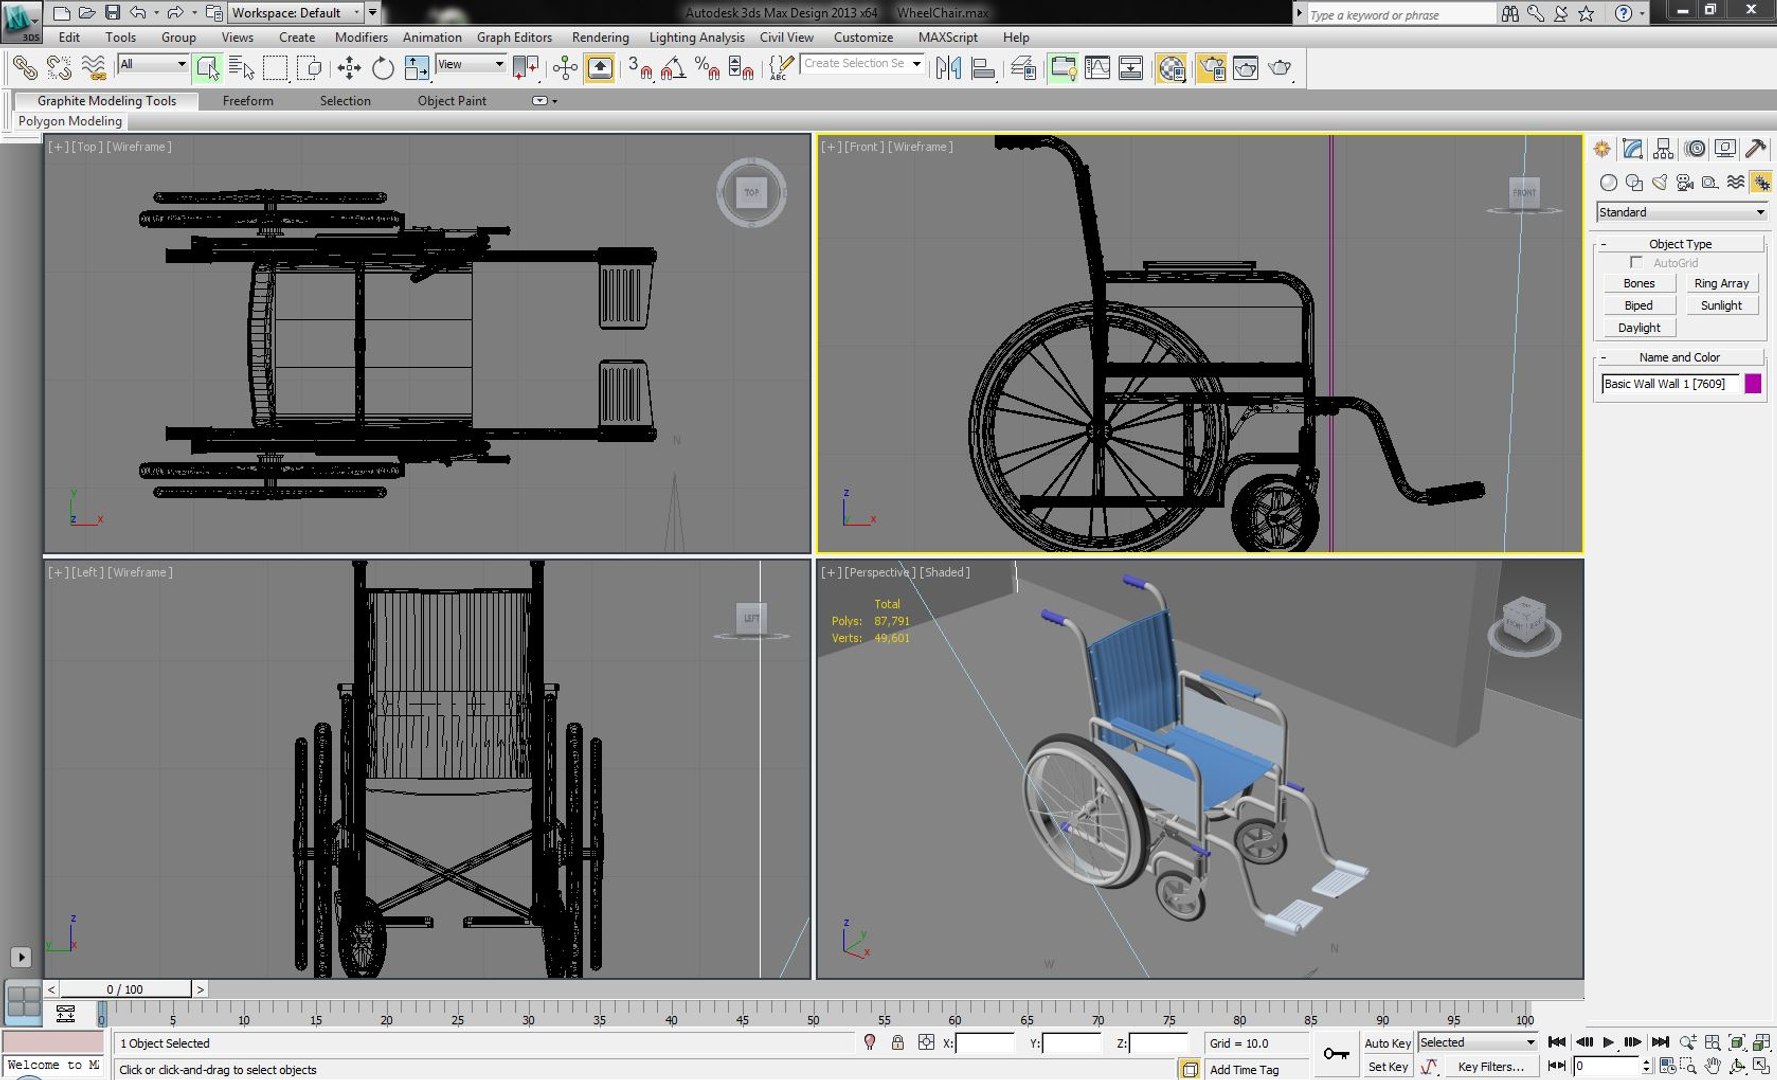Open Workspace Default dropdown
This screenshot has width=1777, height=1080.
click(x=296, y=13)
